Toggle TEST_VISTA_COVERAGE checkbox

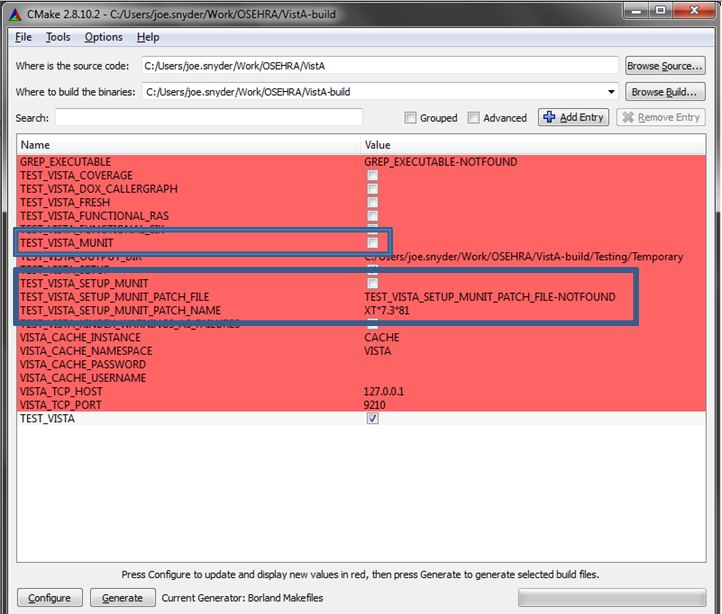click(372, 176)
